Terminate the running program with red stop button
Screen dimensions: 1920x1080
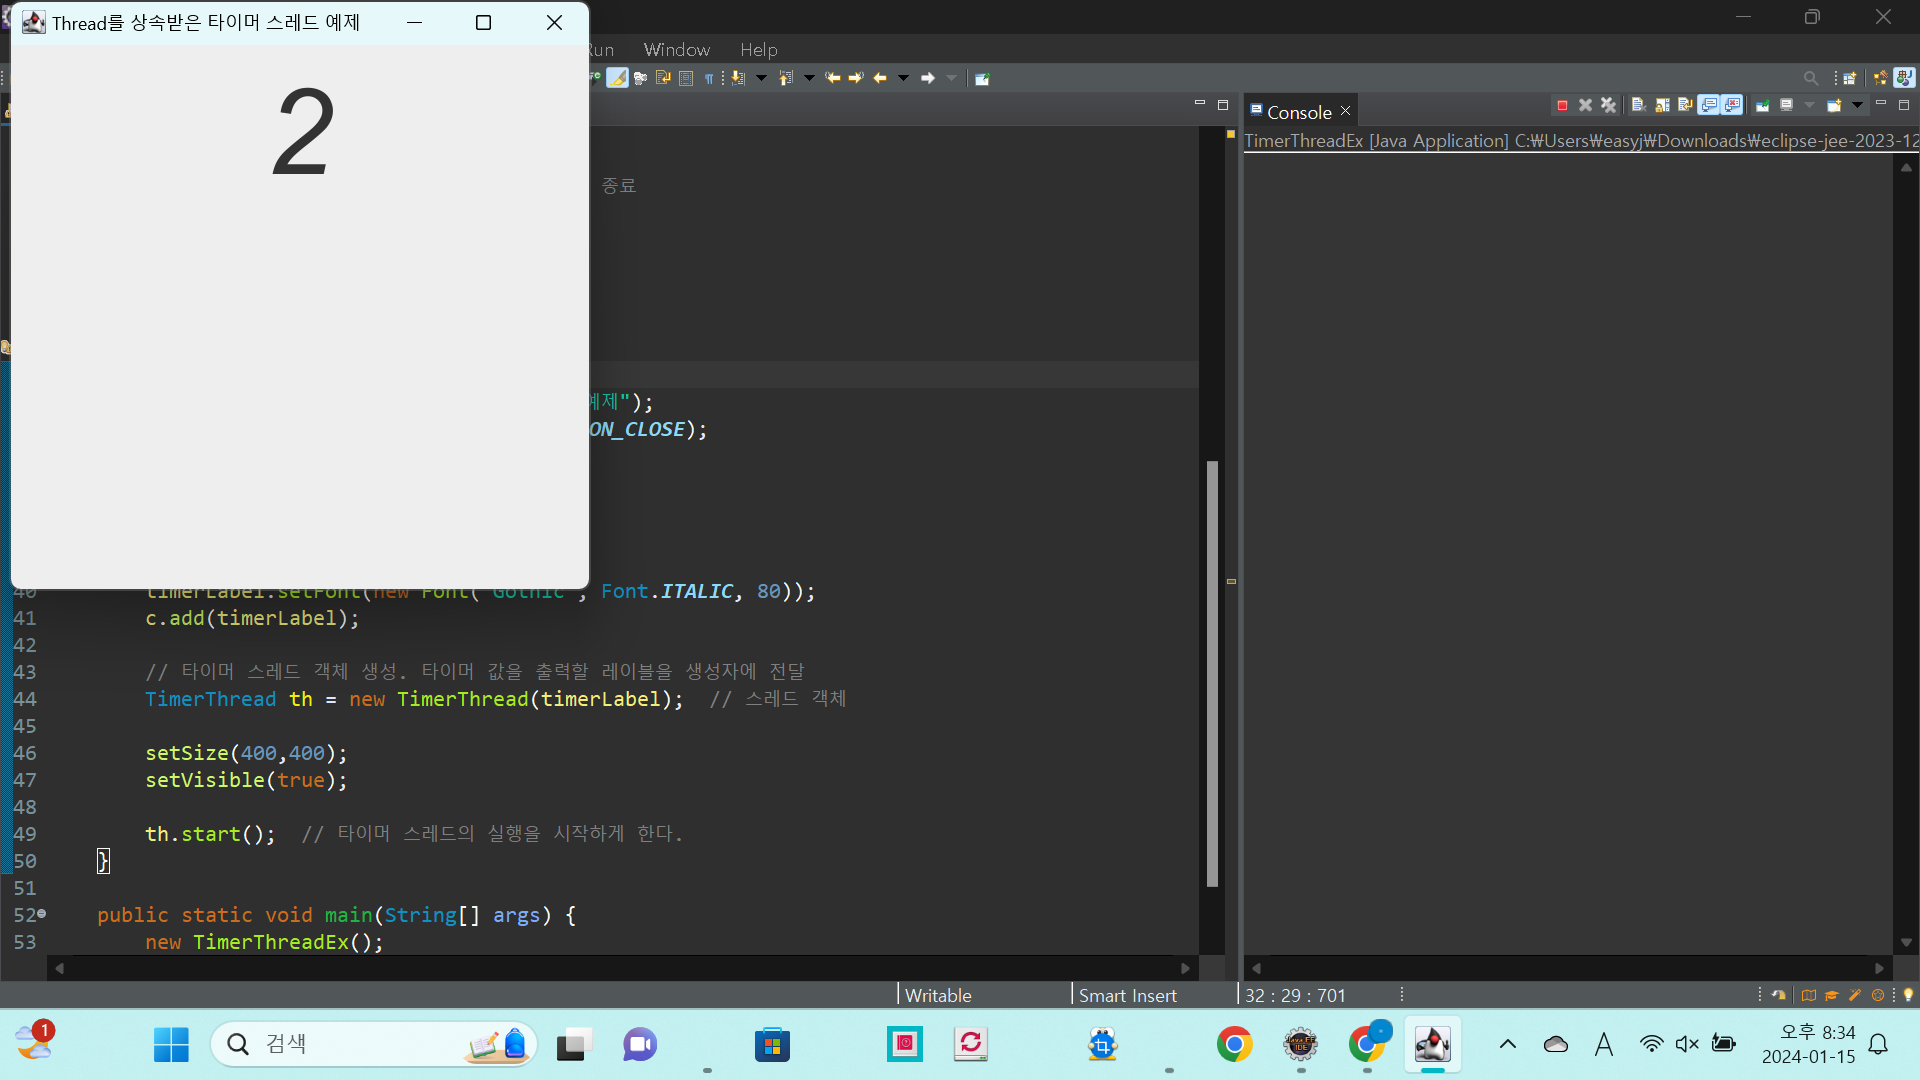[1562, 105]
